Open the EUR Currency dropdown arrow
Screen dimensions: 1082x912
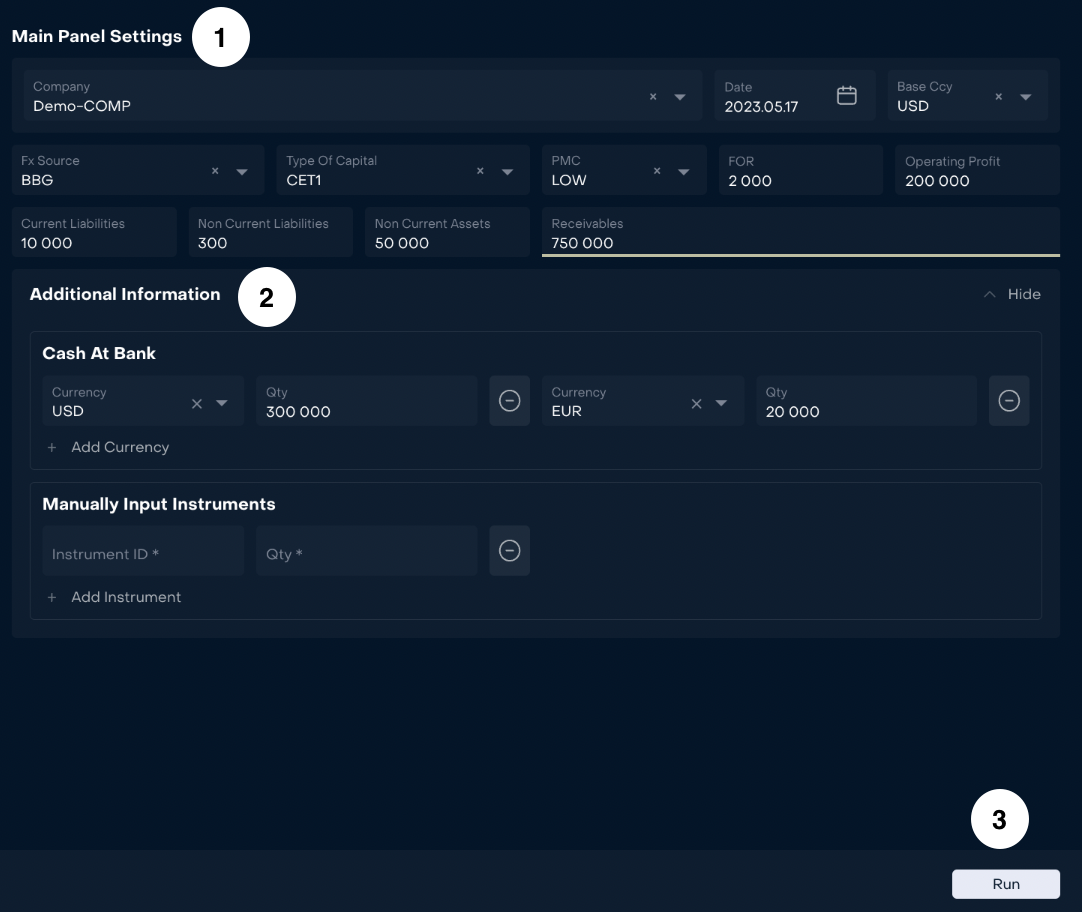pyautogui.click(x=721, y=403)
